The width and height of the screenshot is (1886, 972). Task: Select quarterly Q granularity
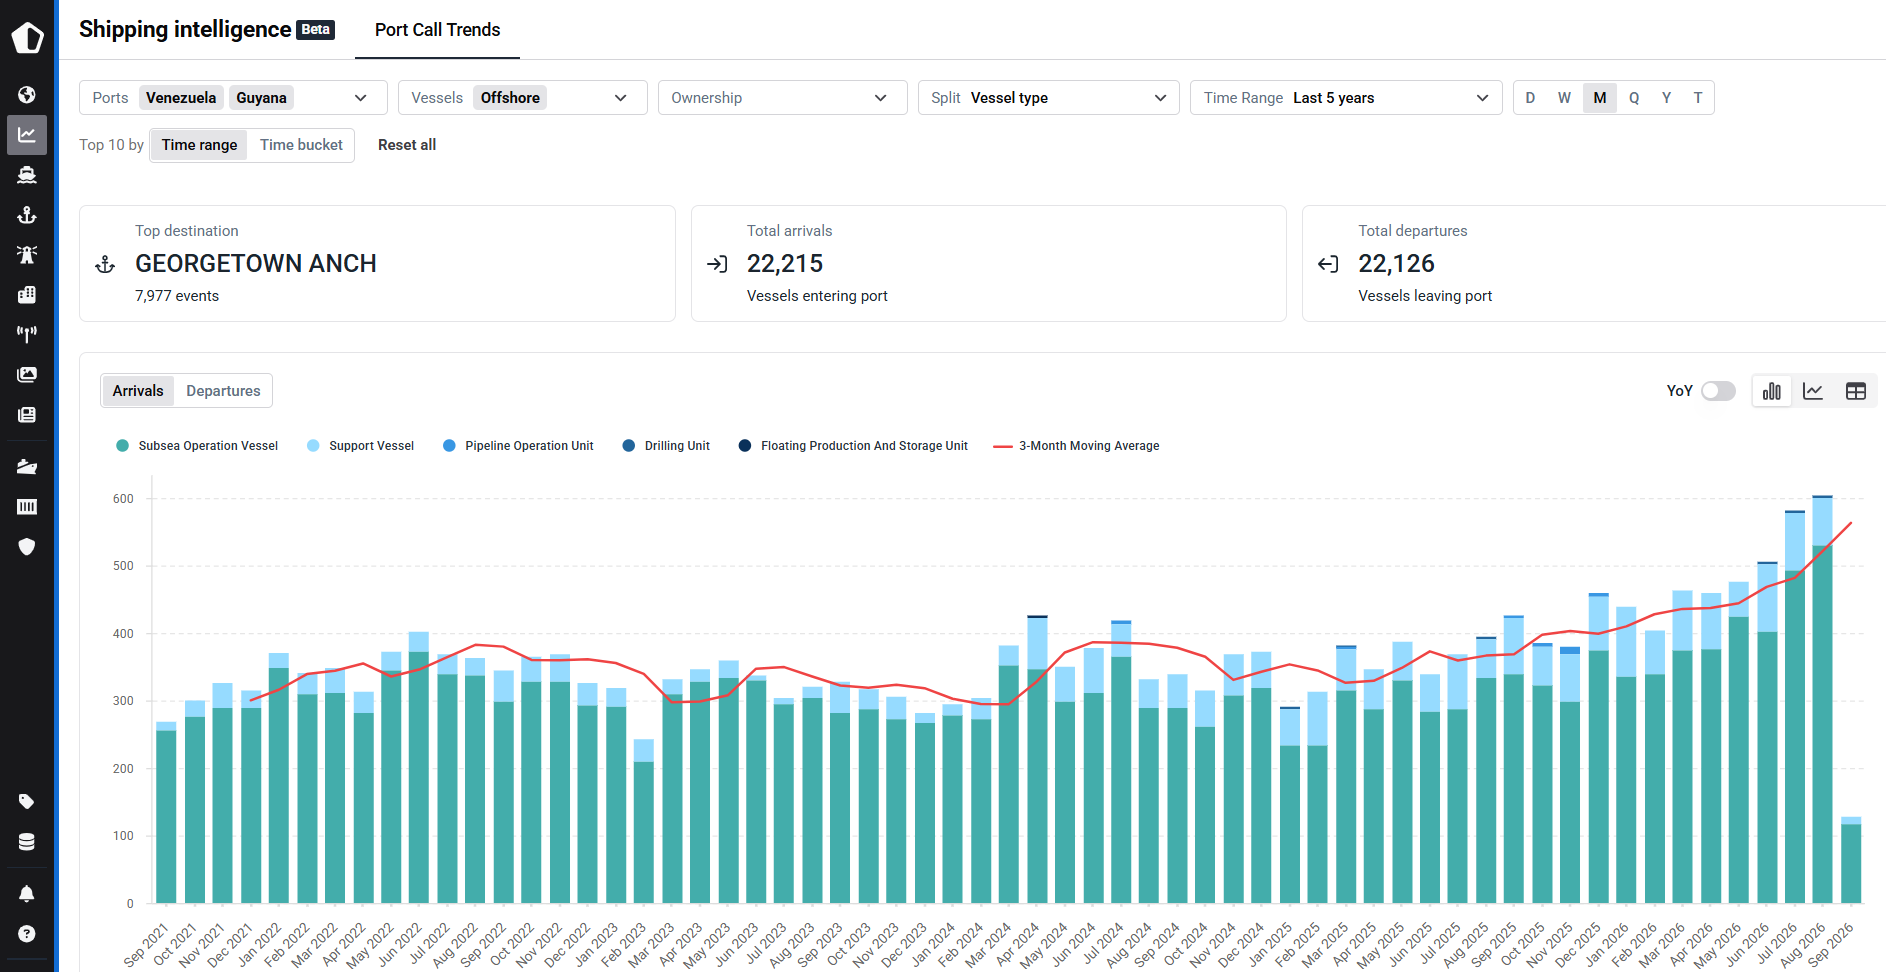pyautogui.click(x=1634, y=98)
